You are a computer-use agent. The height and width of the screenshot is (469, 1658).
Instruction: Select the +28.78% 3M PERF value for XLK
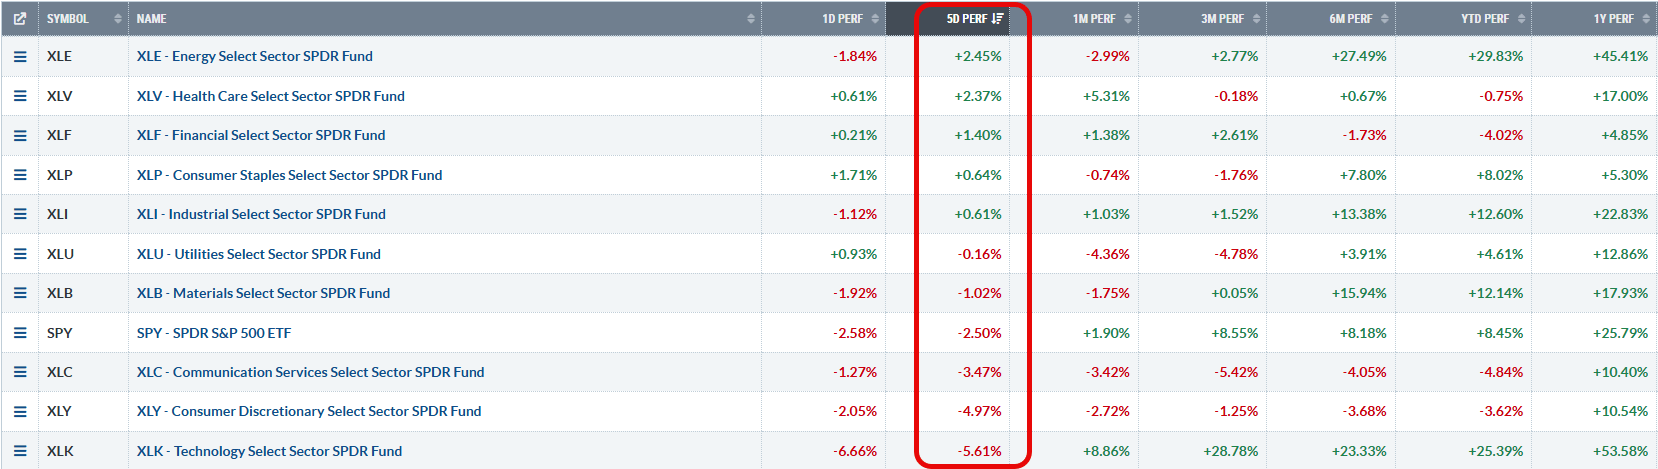tap(1231, 451)
